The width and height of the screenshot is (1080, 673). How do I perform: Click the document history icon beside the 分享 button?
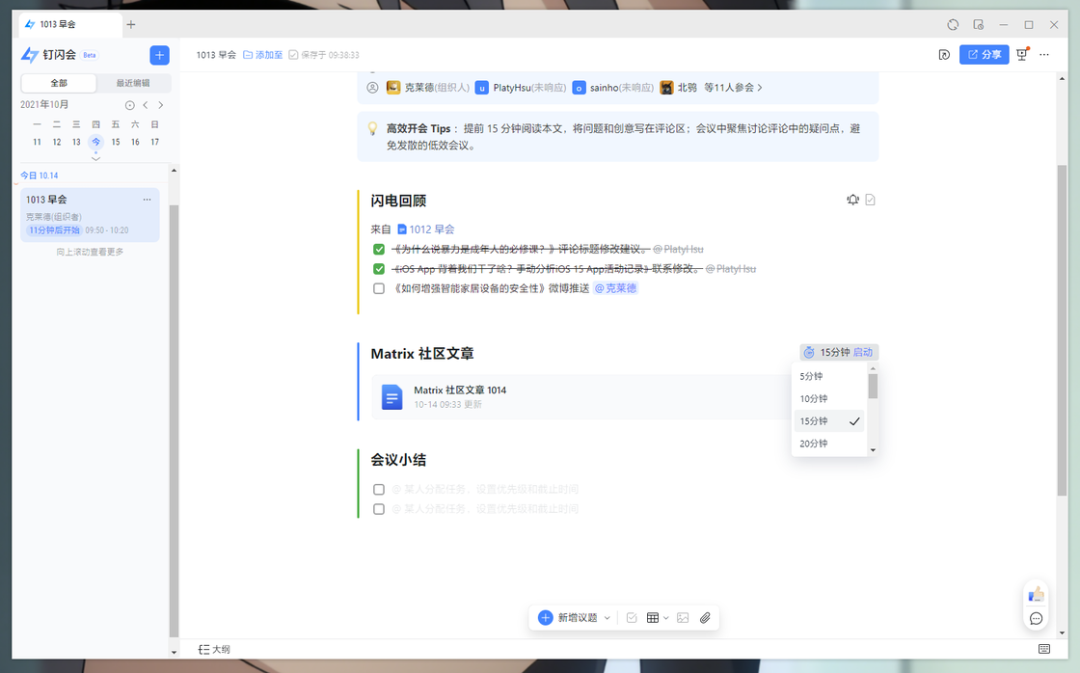pos(944,54)
